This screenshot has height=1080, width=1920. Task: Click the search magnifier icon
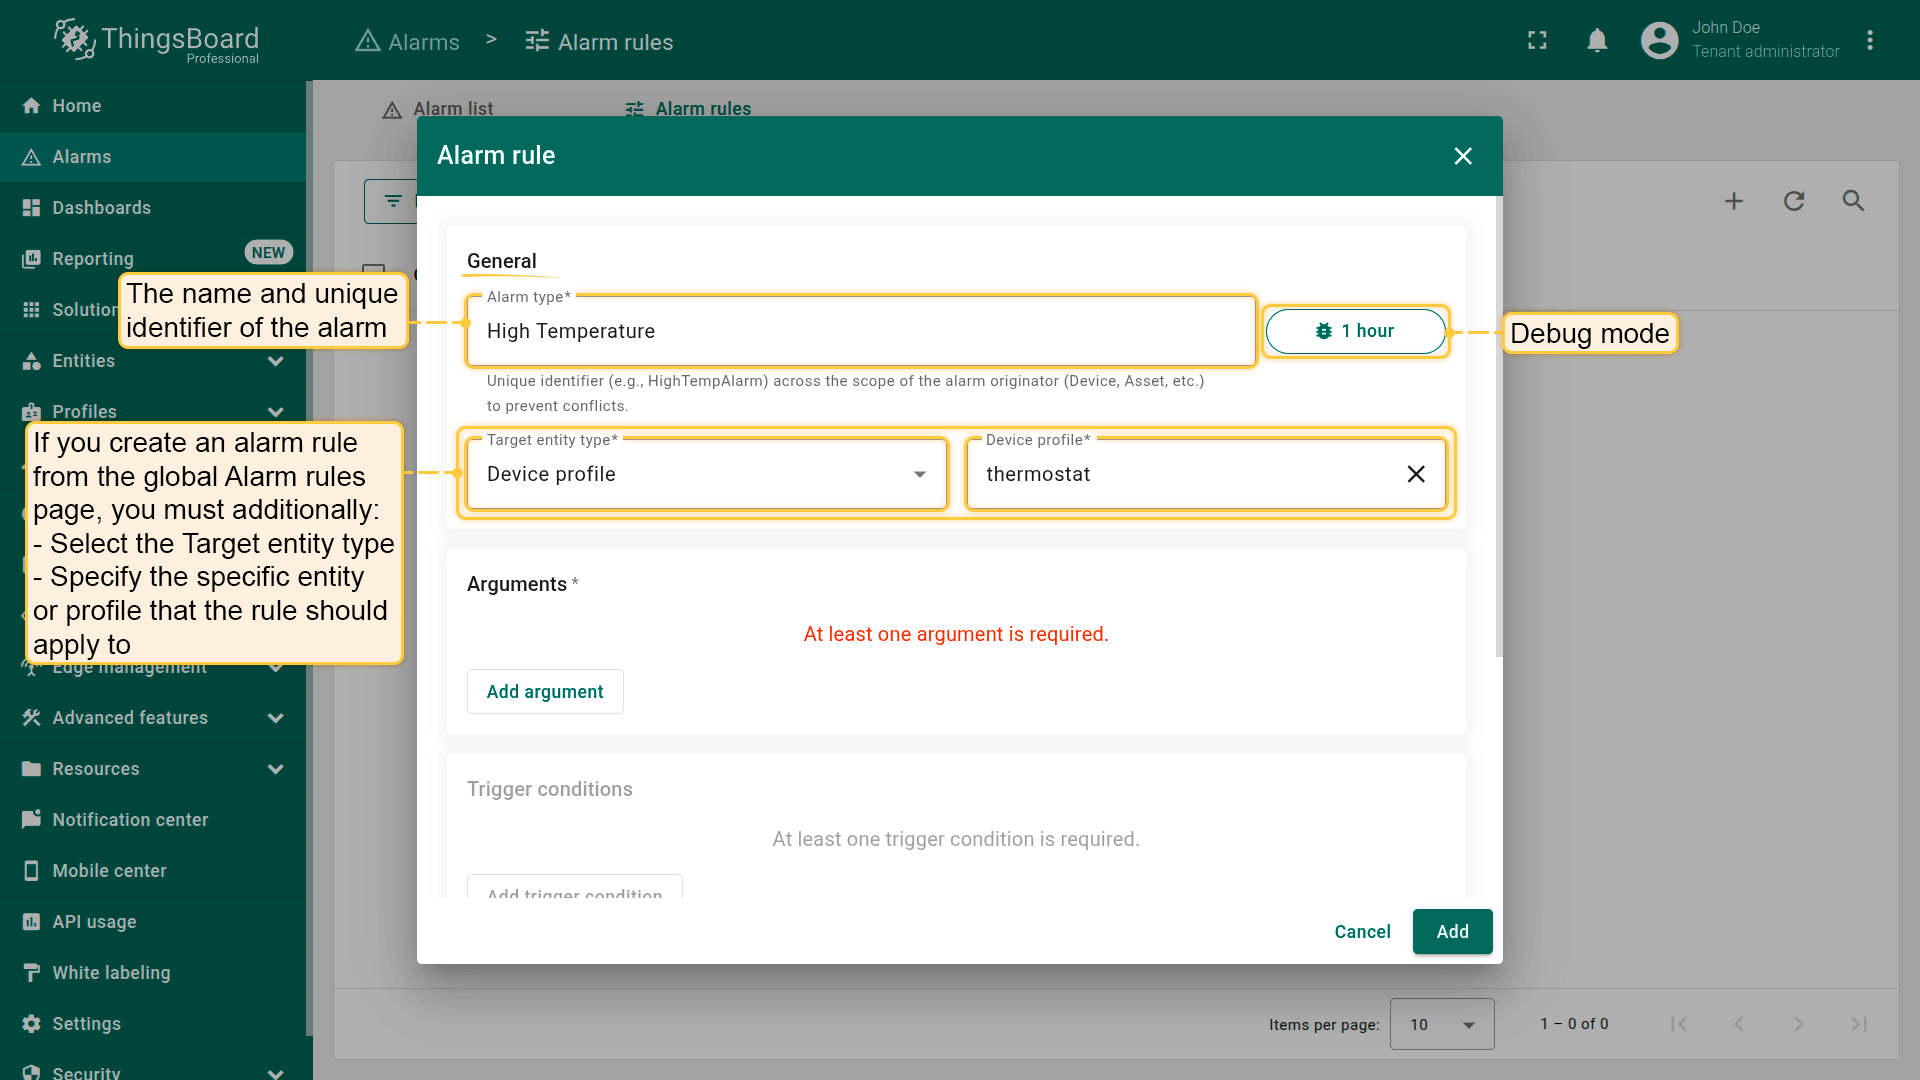click(1853, 201)
